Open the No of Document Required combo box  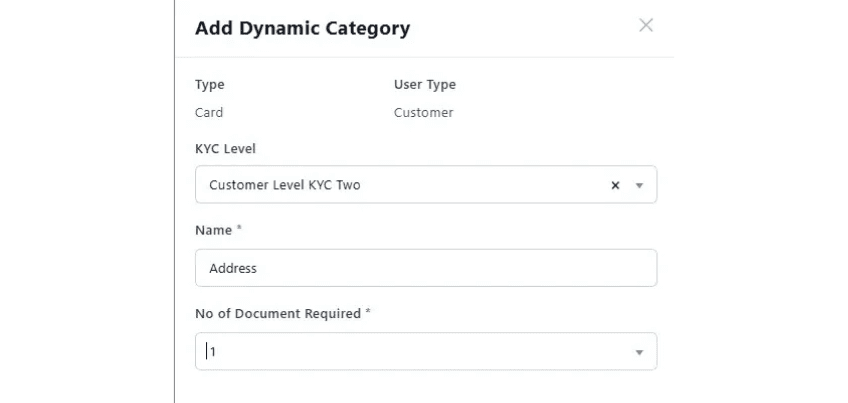click(x=426, y=351)
